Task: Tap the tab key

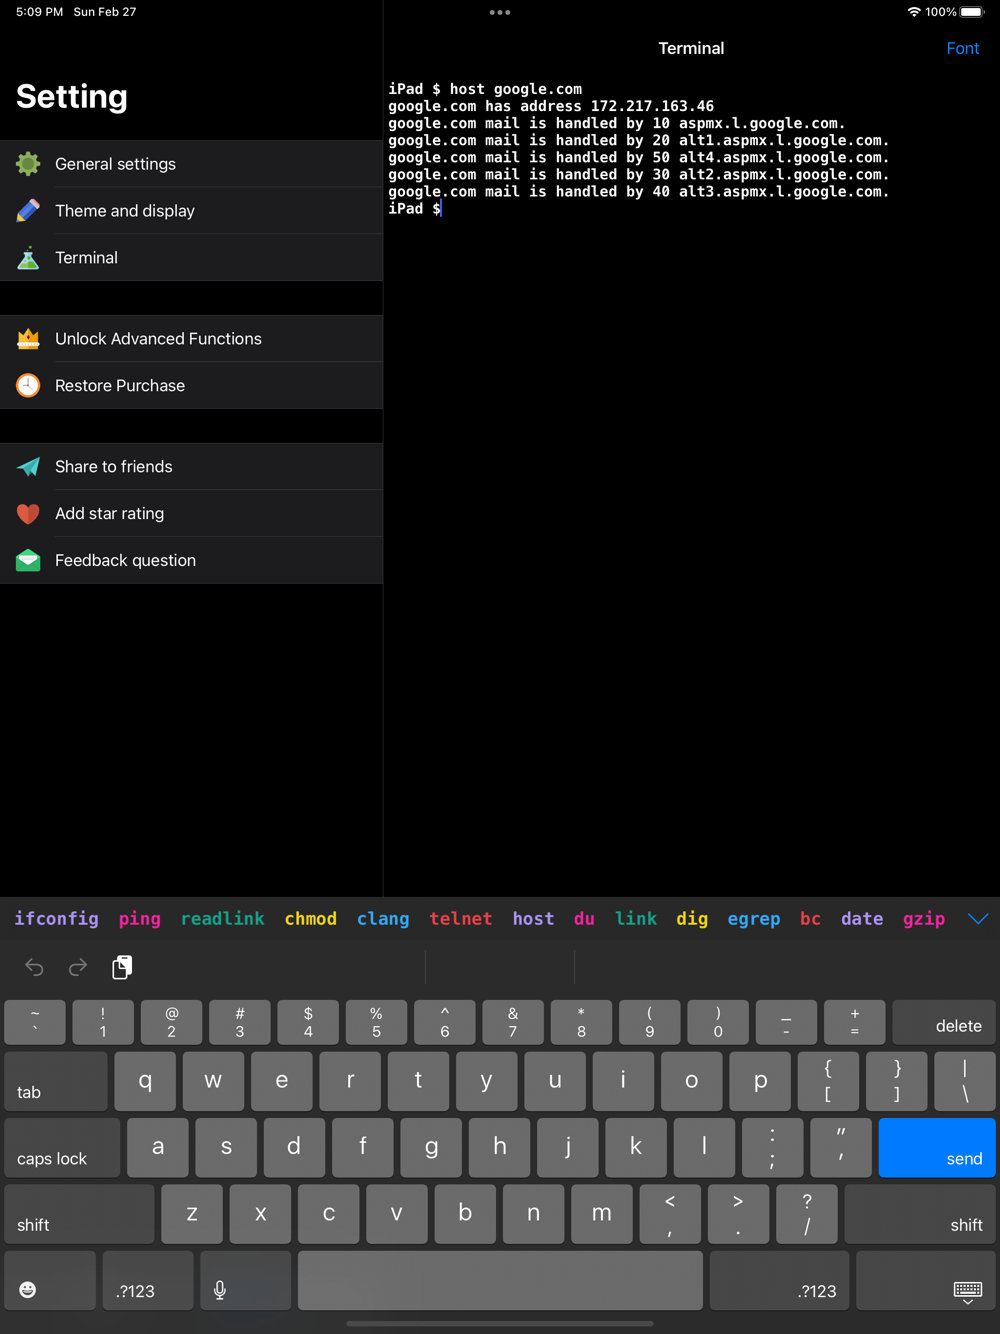Action: [x=56, y=1081]
